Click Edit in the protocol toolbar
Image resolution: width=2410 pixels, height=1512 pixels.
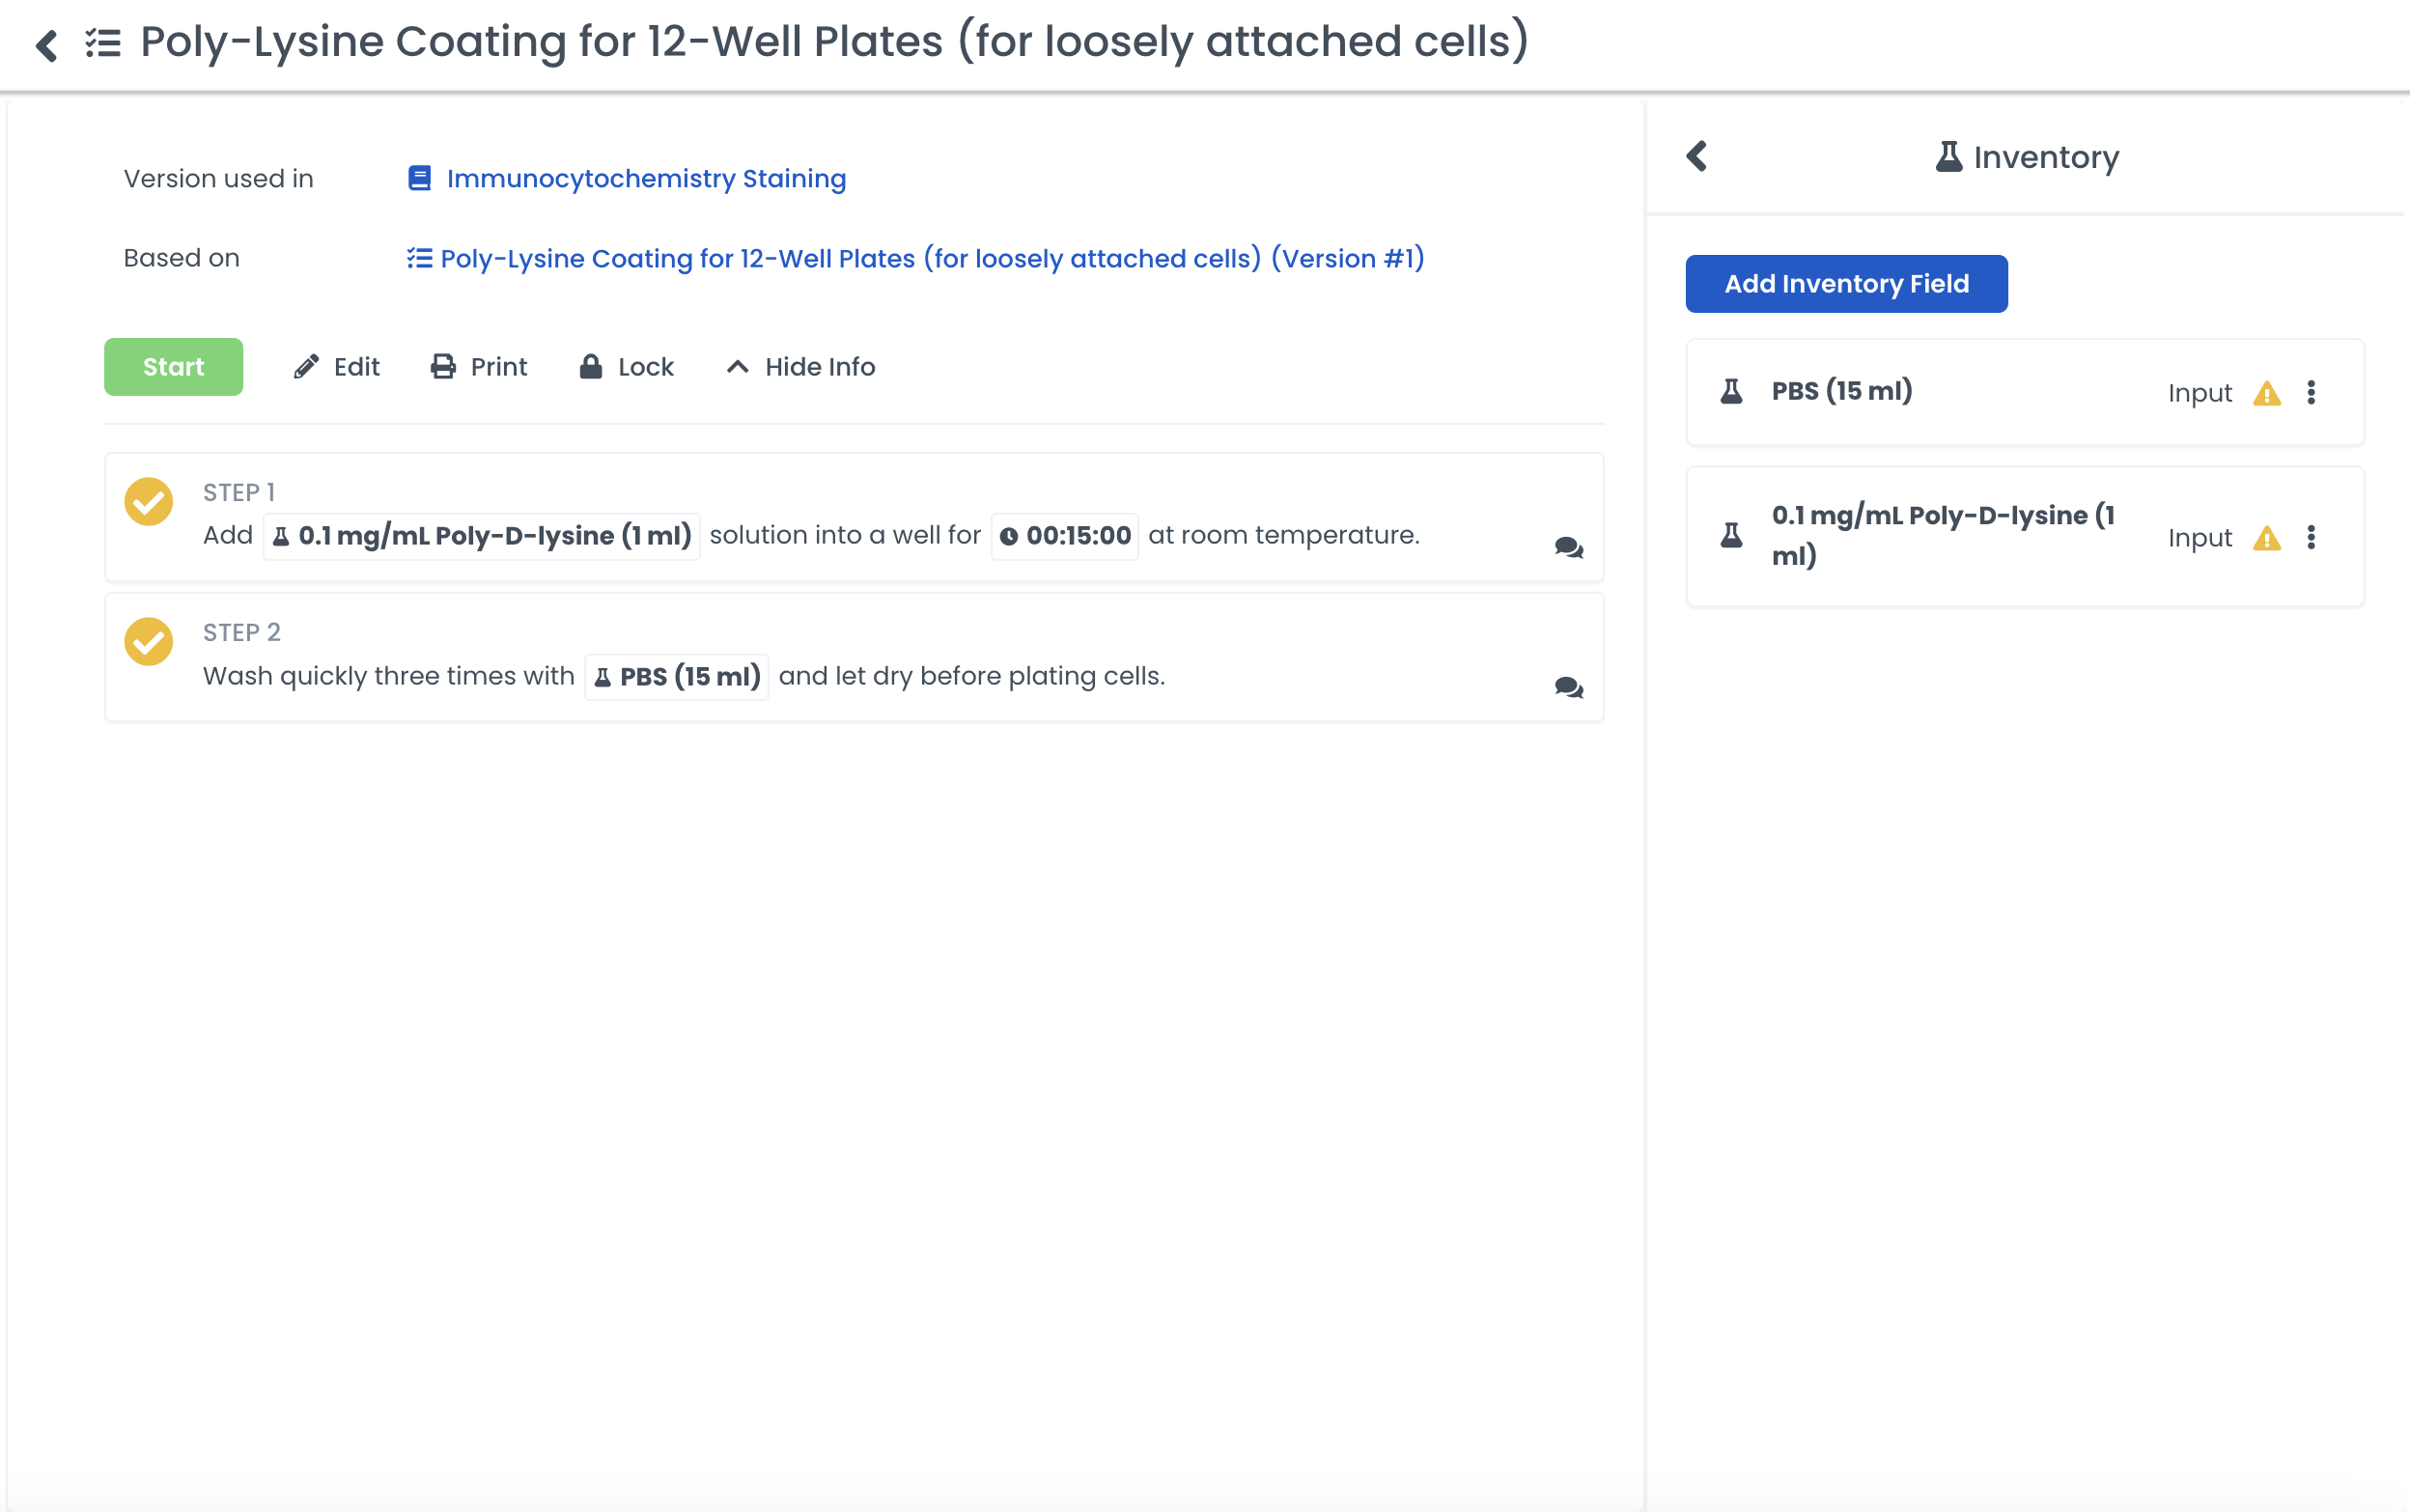click(x=337, y=367)
